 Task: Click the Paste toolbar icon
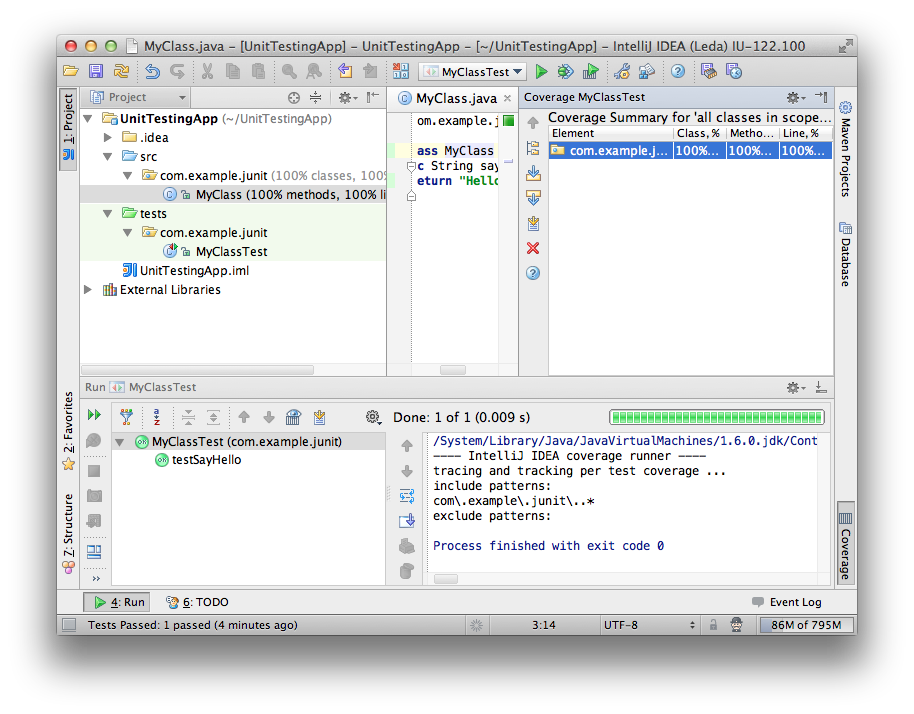pyautogui.click(x=258, y=72)
